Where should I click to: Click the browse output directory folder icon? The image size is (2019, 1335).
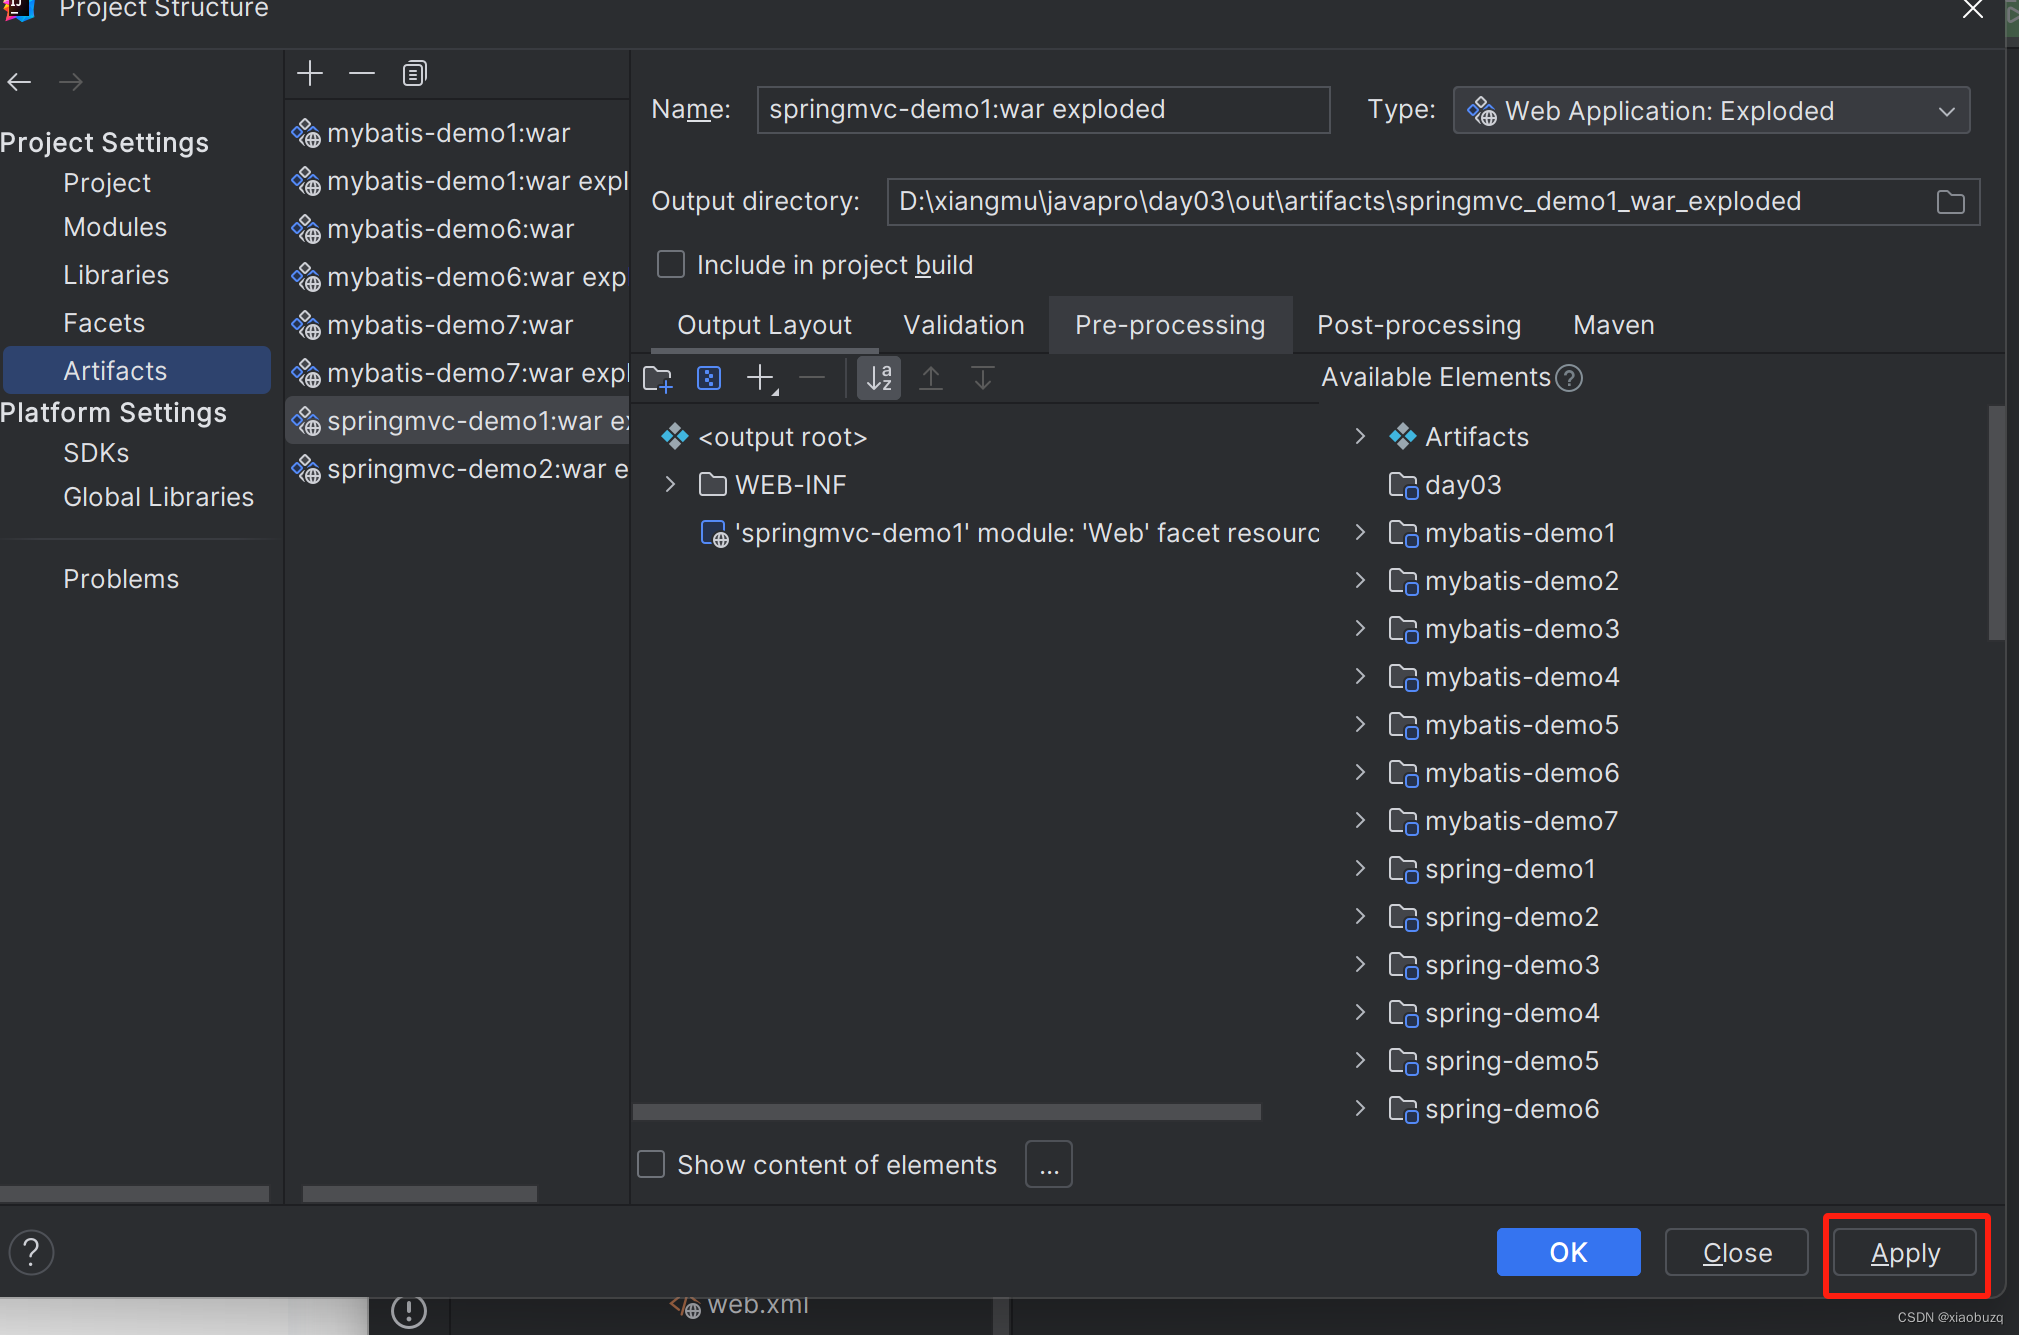[x=1950, y=202]
